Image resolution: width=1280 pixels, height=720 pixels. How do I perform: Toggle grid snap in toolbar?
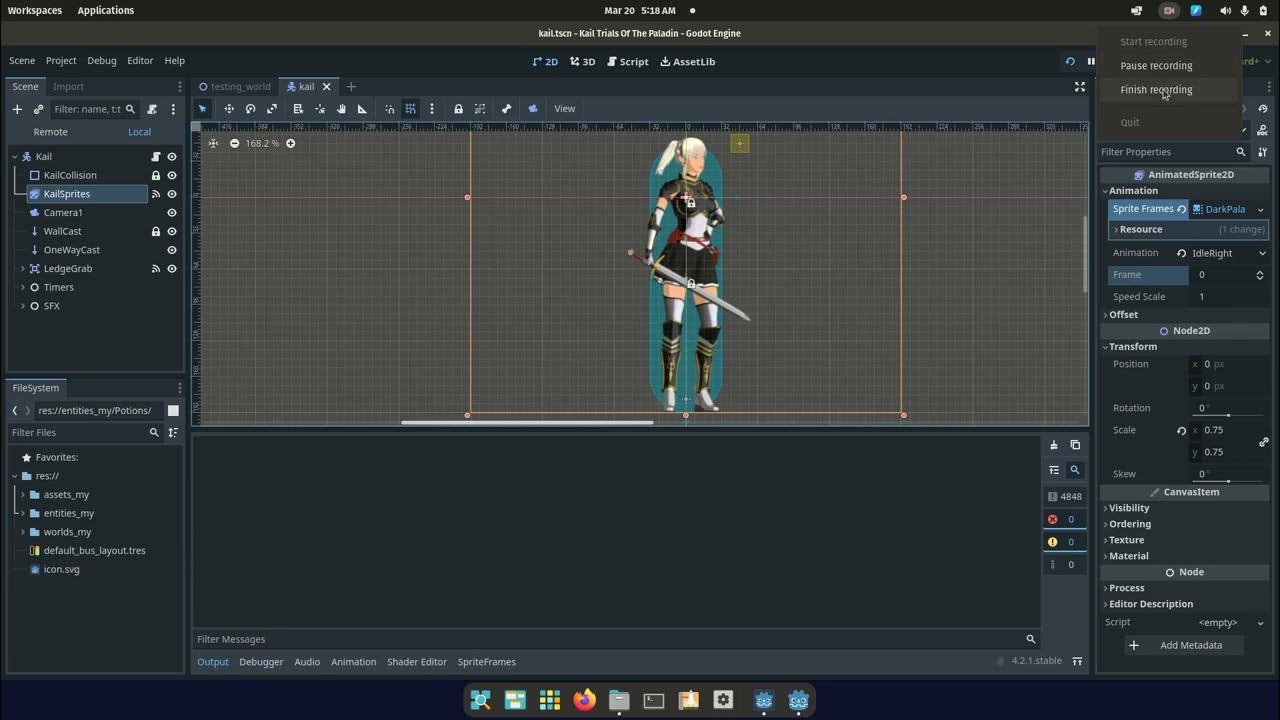pos(410,109)
